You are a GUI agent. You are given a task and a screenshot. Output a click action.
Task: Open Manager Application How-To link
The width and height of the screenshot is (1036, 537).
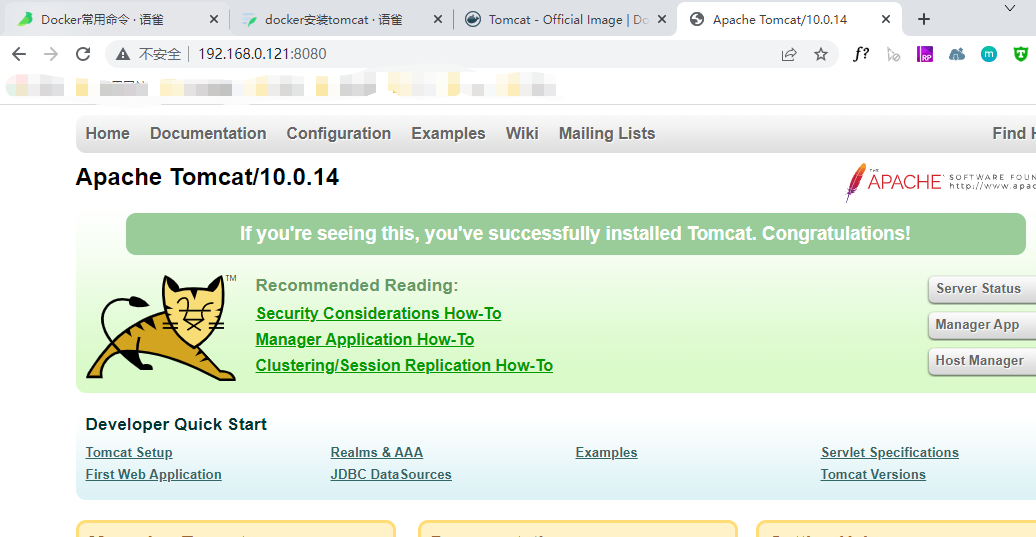click(365, 340)
